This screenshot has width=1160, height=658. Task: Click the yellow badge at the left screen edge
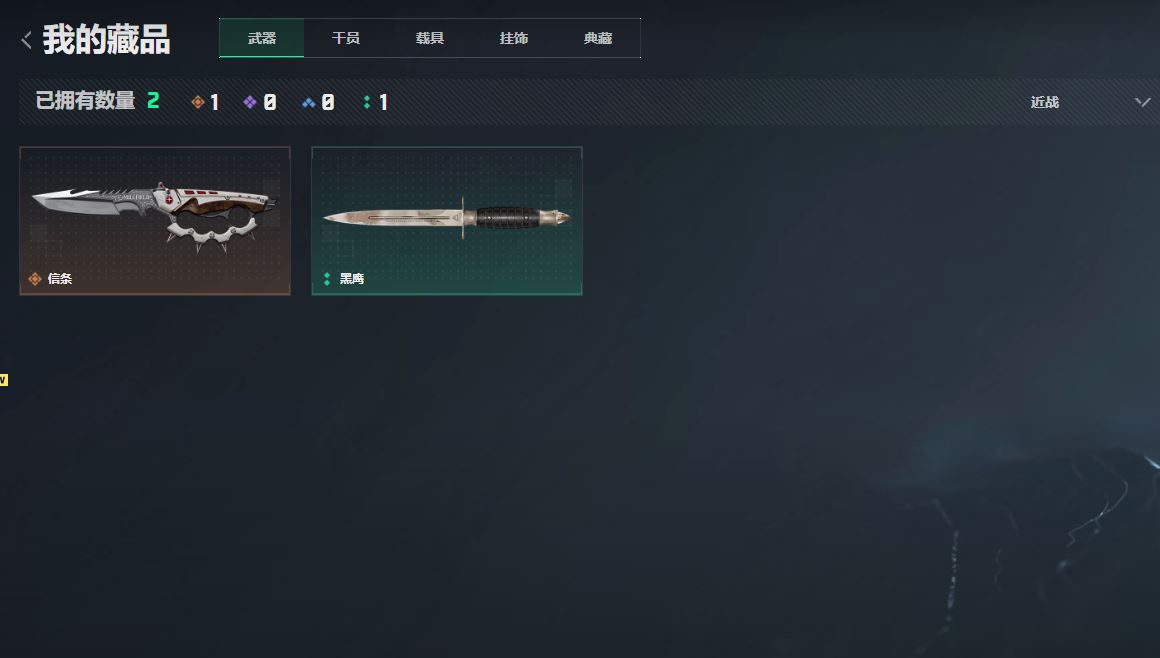[x=4, y=380]
